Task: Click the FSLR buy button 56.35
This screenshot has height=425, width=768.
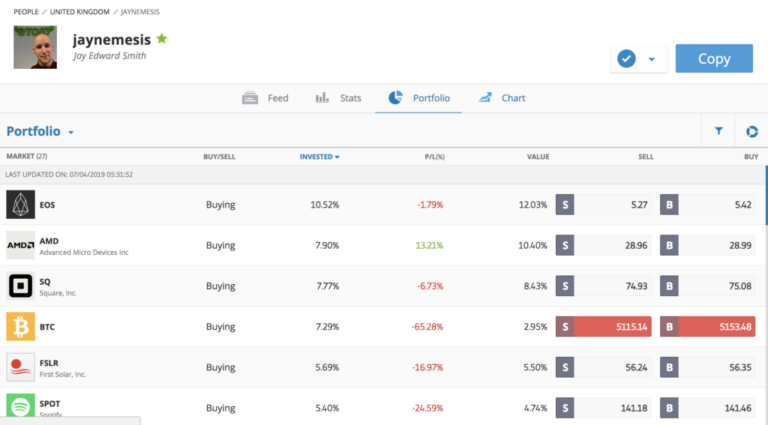Action: pyautogui.click(x=707, y=367)
